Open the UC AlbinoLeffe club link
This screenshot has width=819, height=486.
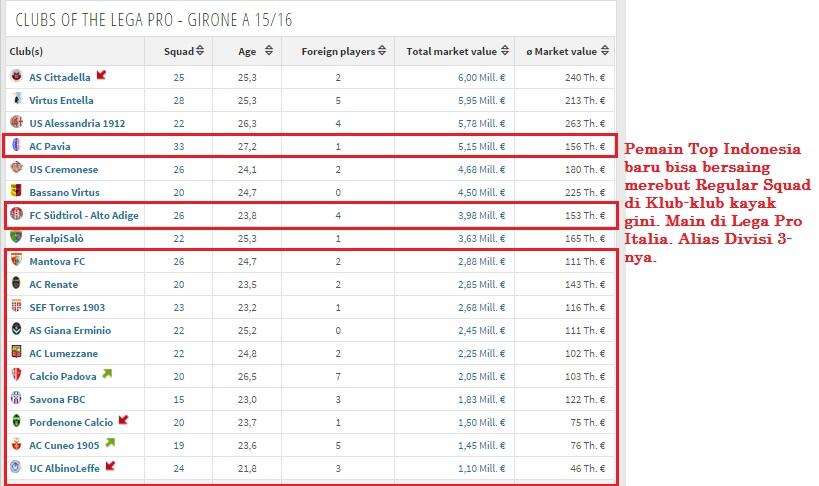(64, 468)
